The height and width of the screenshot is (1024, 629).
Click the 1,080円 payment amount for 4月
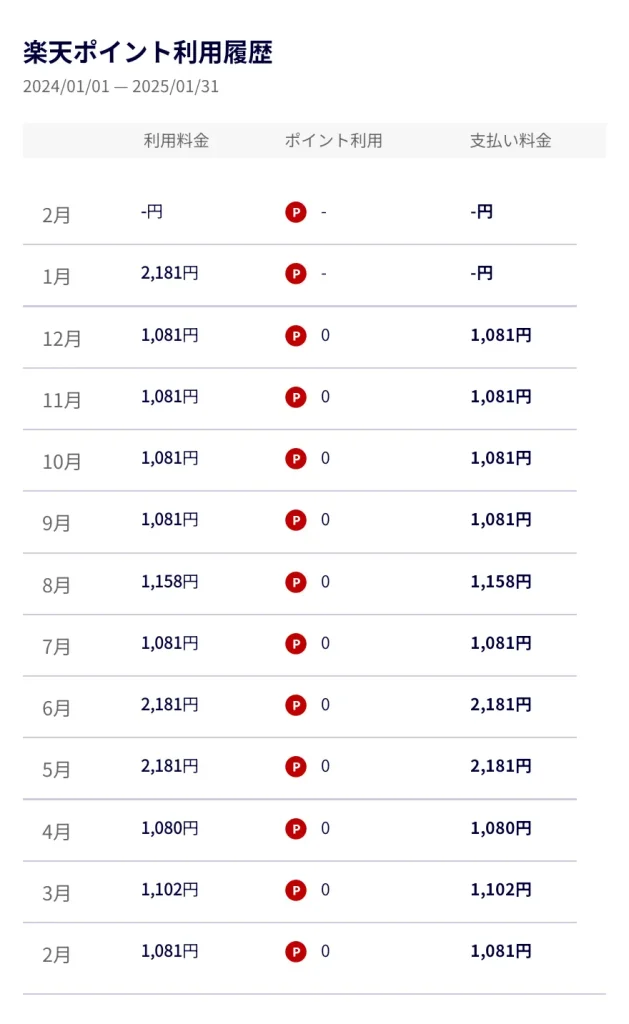[501, 828]
